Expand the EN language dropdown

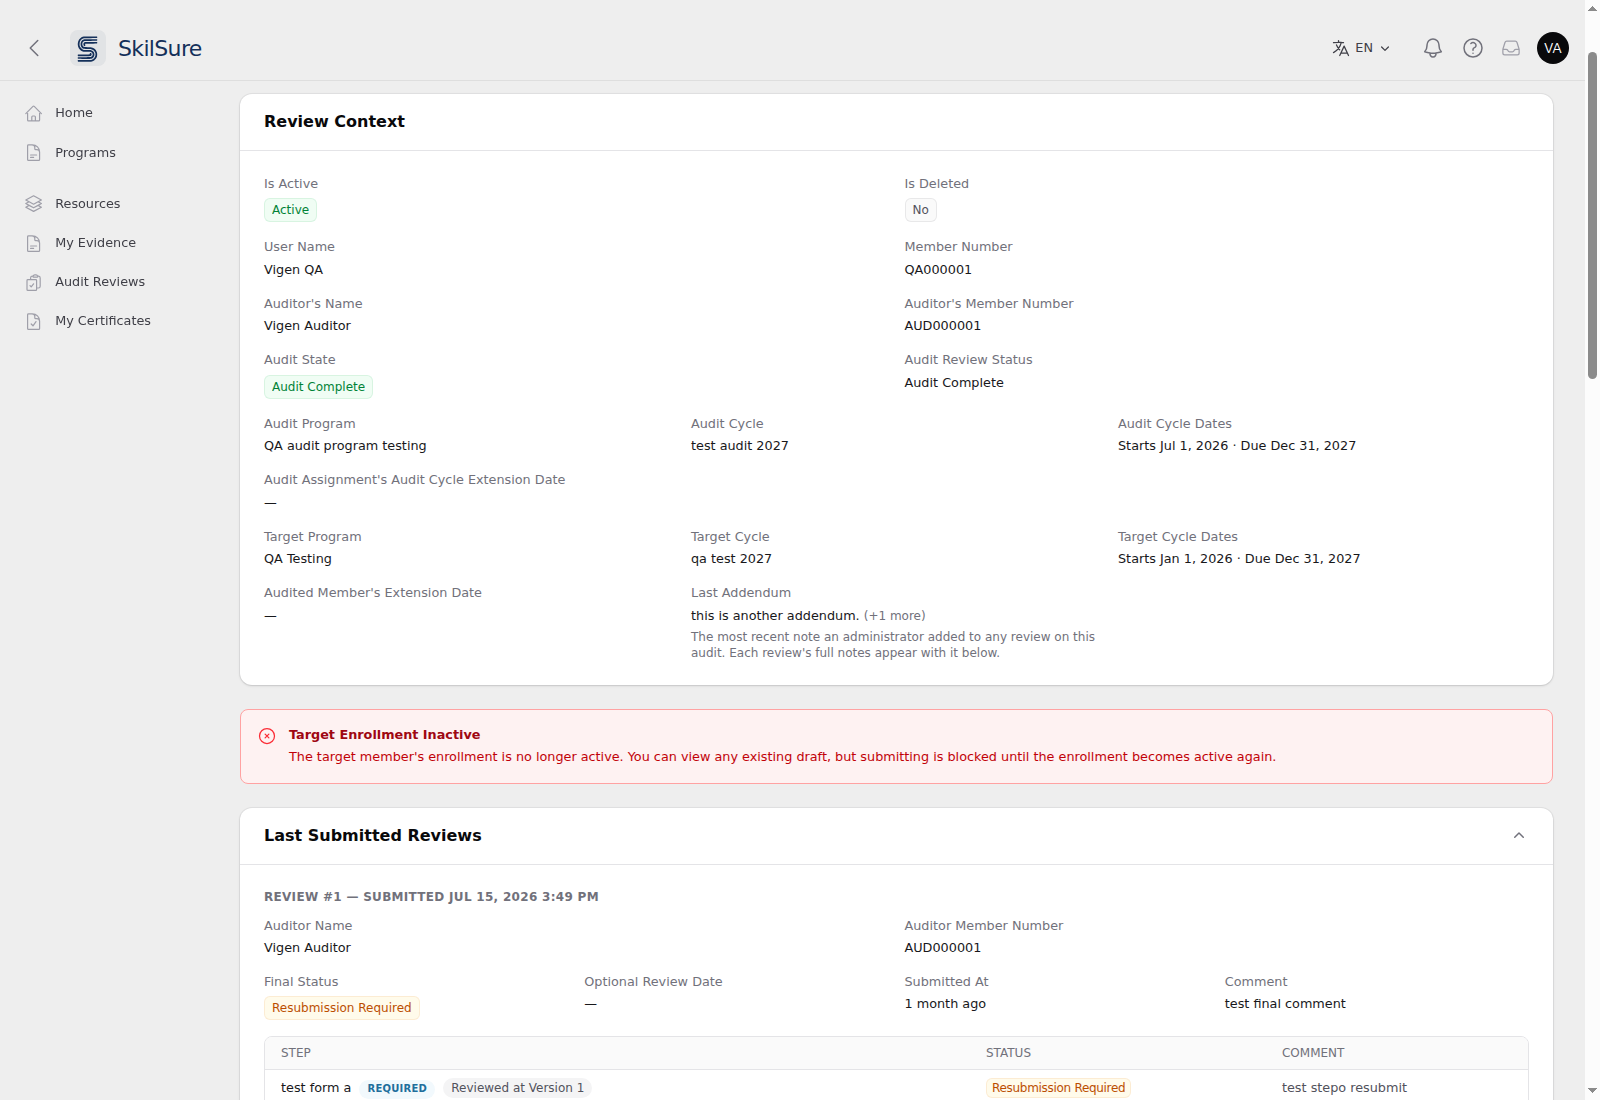tap(1373, 48)
